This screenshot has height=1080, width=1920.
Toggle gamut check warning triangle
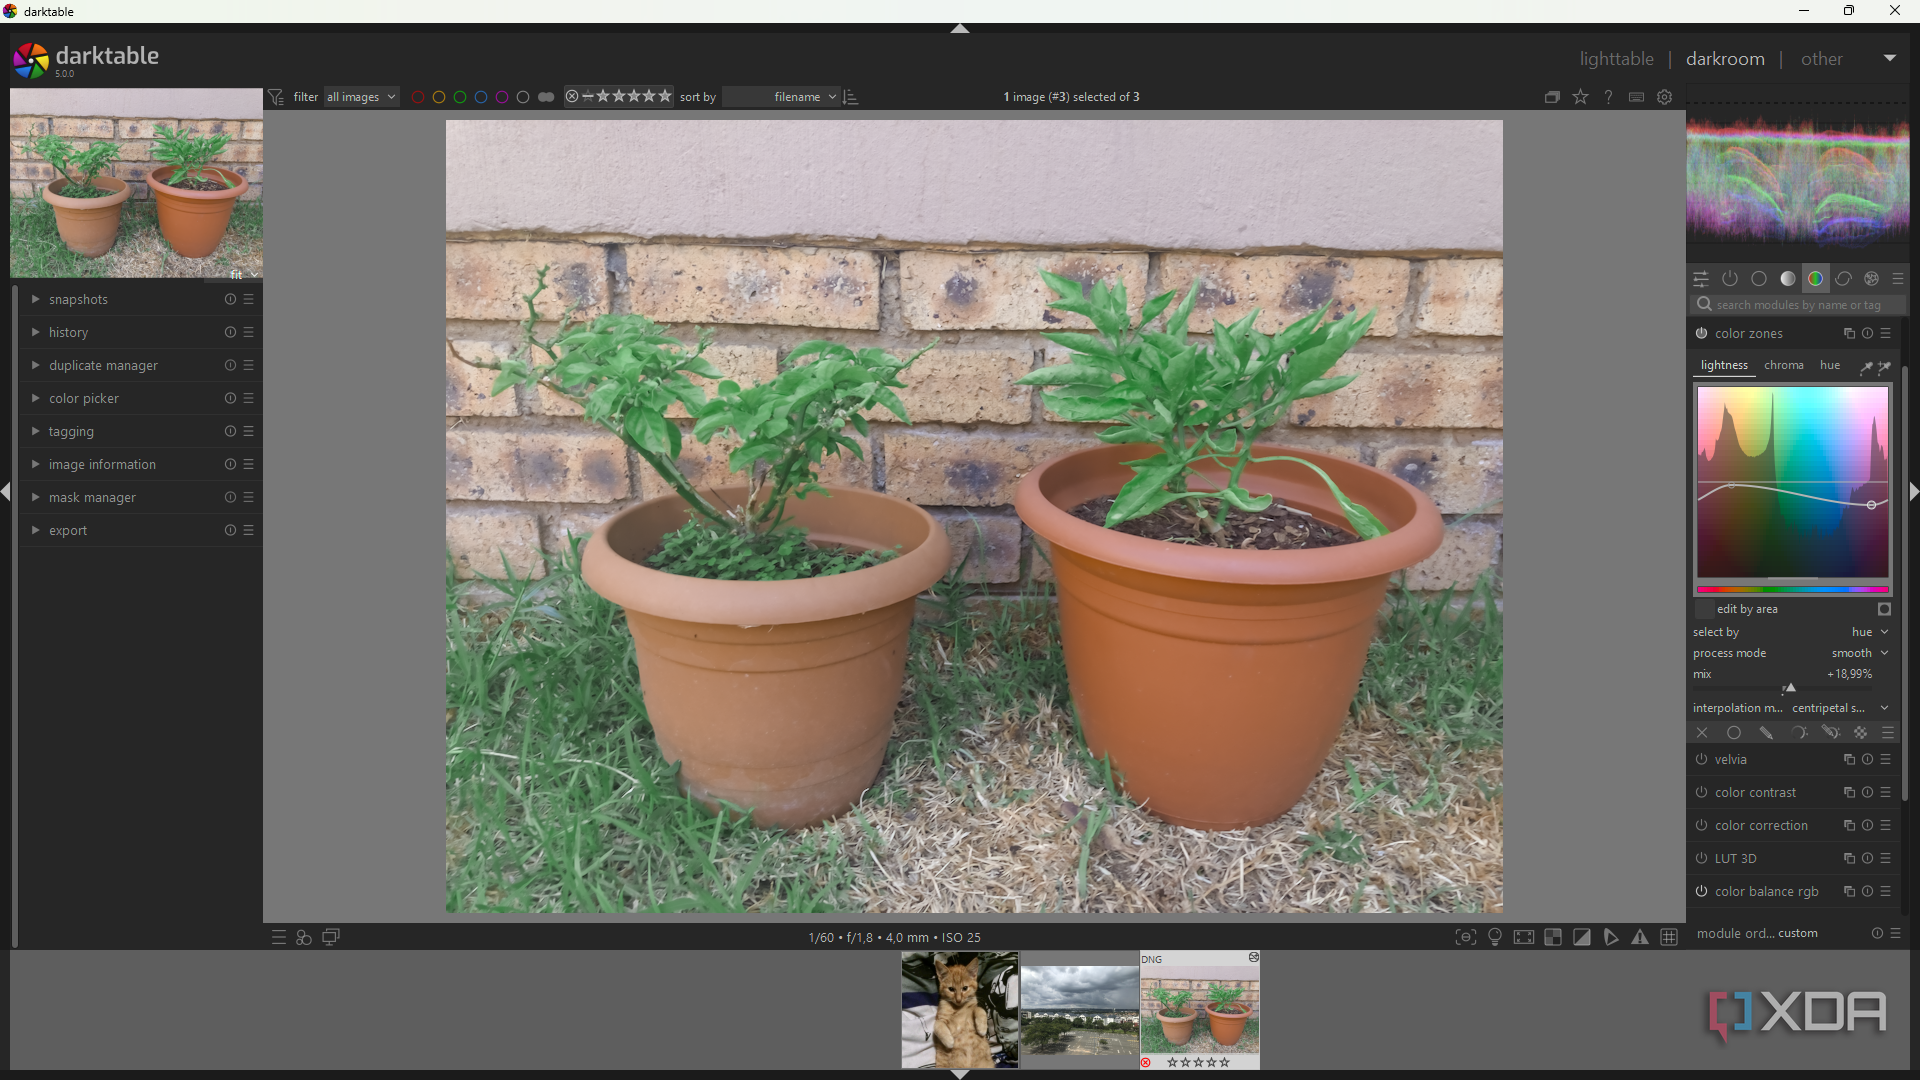tap(1640, 937)
